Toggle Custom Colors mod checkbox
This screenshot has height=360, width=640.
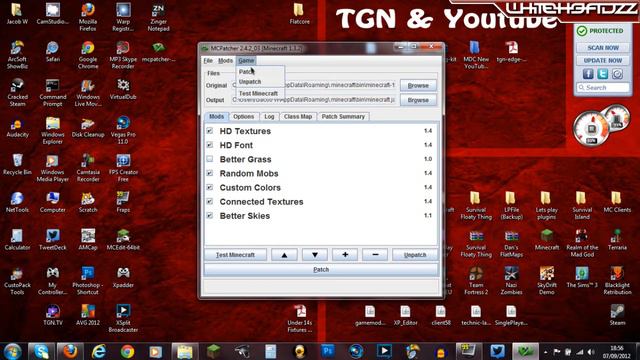tap(210, 187)
